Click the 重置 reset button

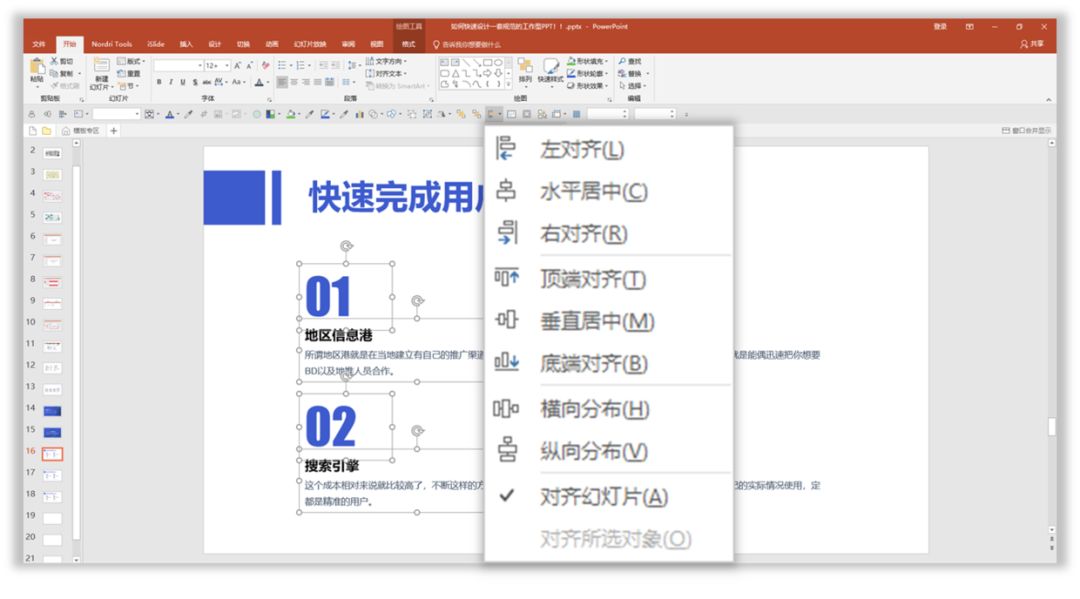click(129, 73)
